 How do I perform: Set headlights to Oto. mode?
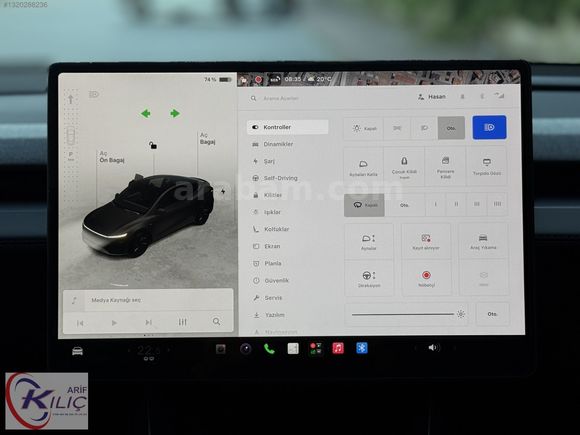(451, 128)
